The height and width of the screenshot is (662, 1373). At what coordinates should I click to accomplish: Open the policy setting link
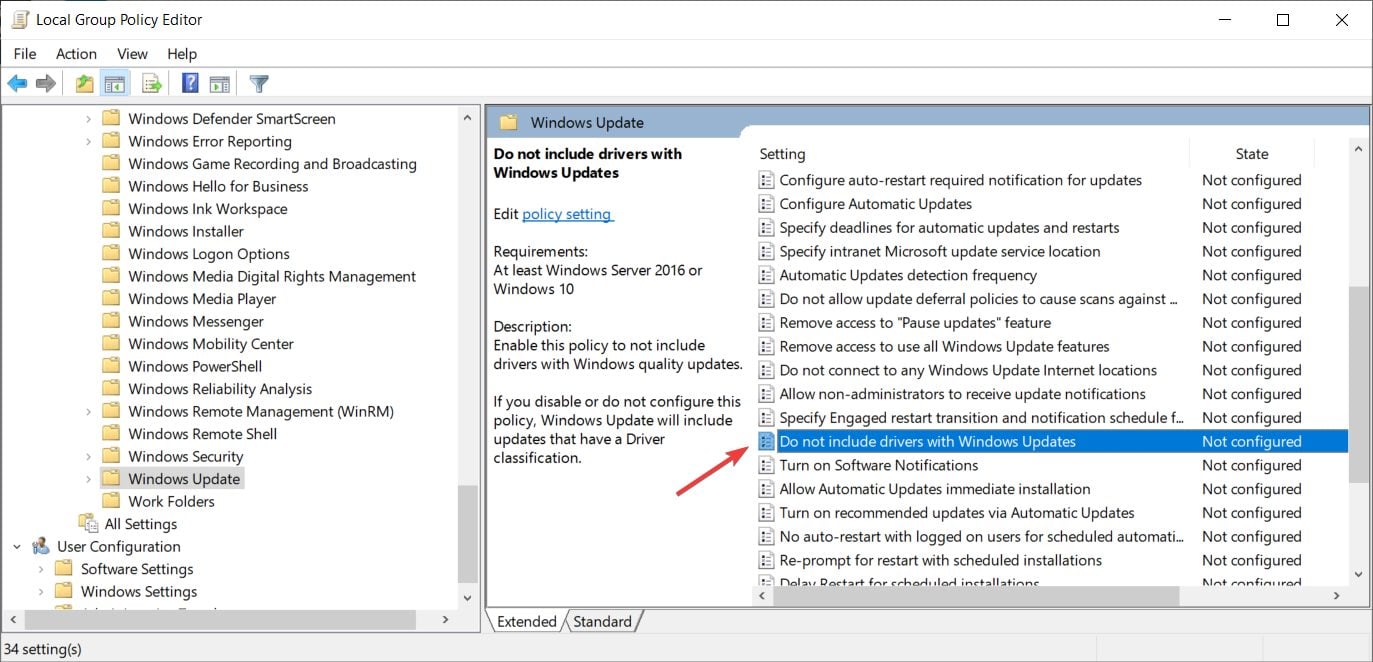[x=567, y=214]
